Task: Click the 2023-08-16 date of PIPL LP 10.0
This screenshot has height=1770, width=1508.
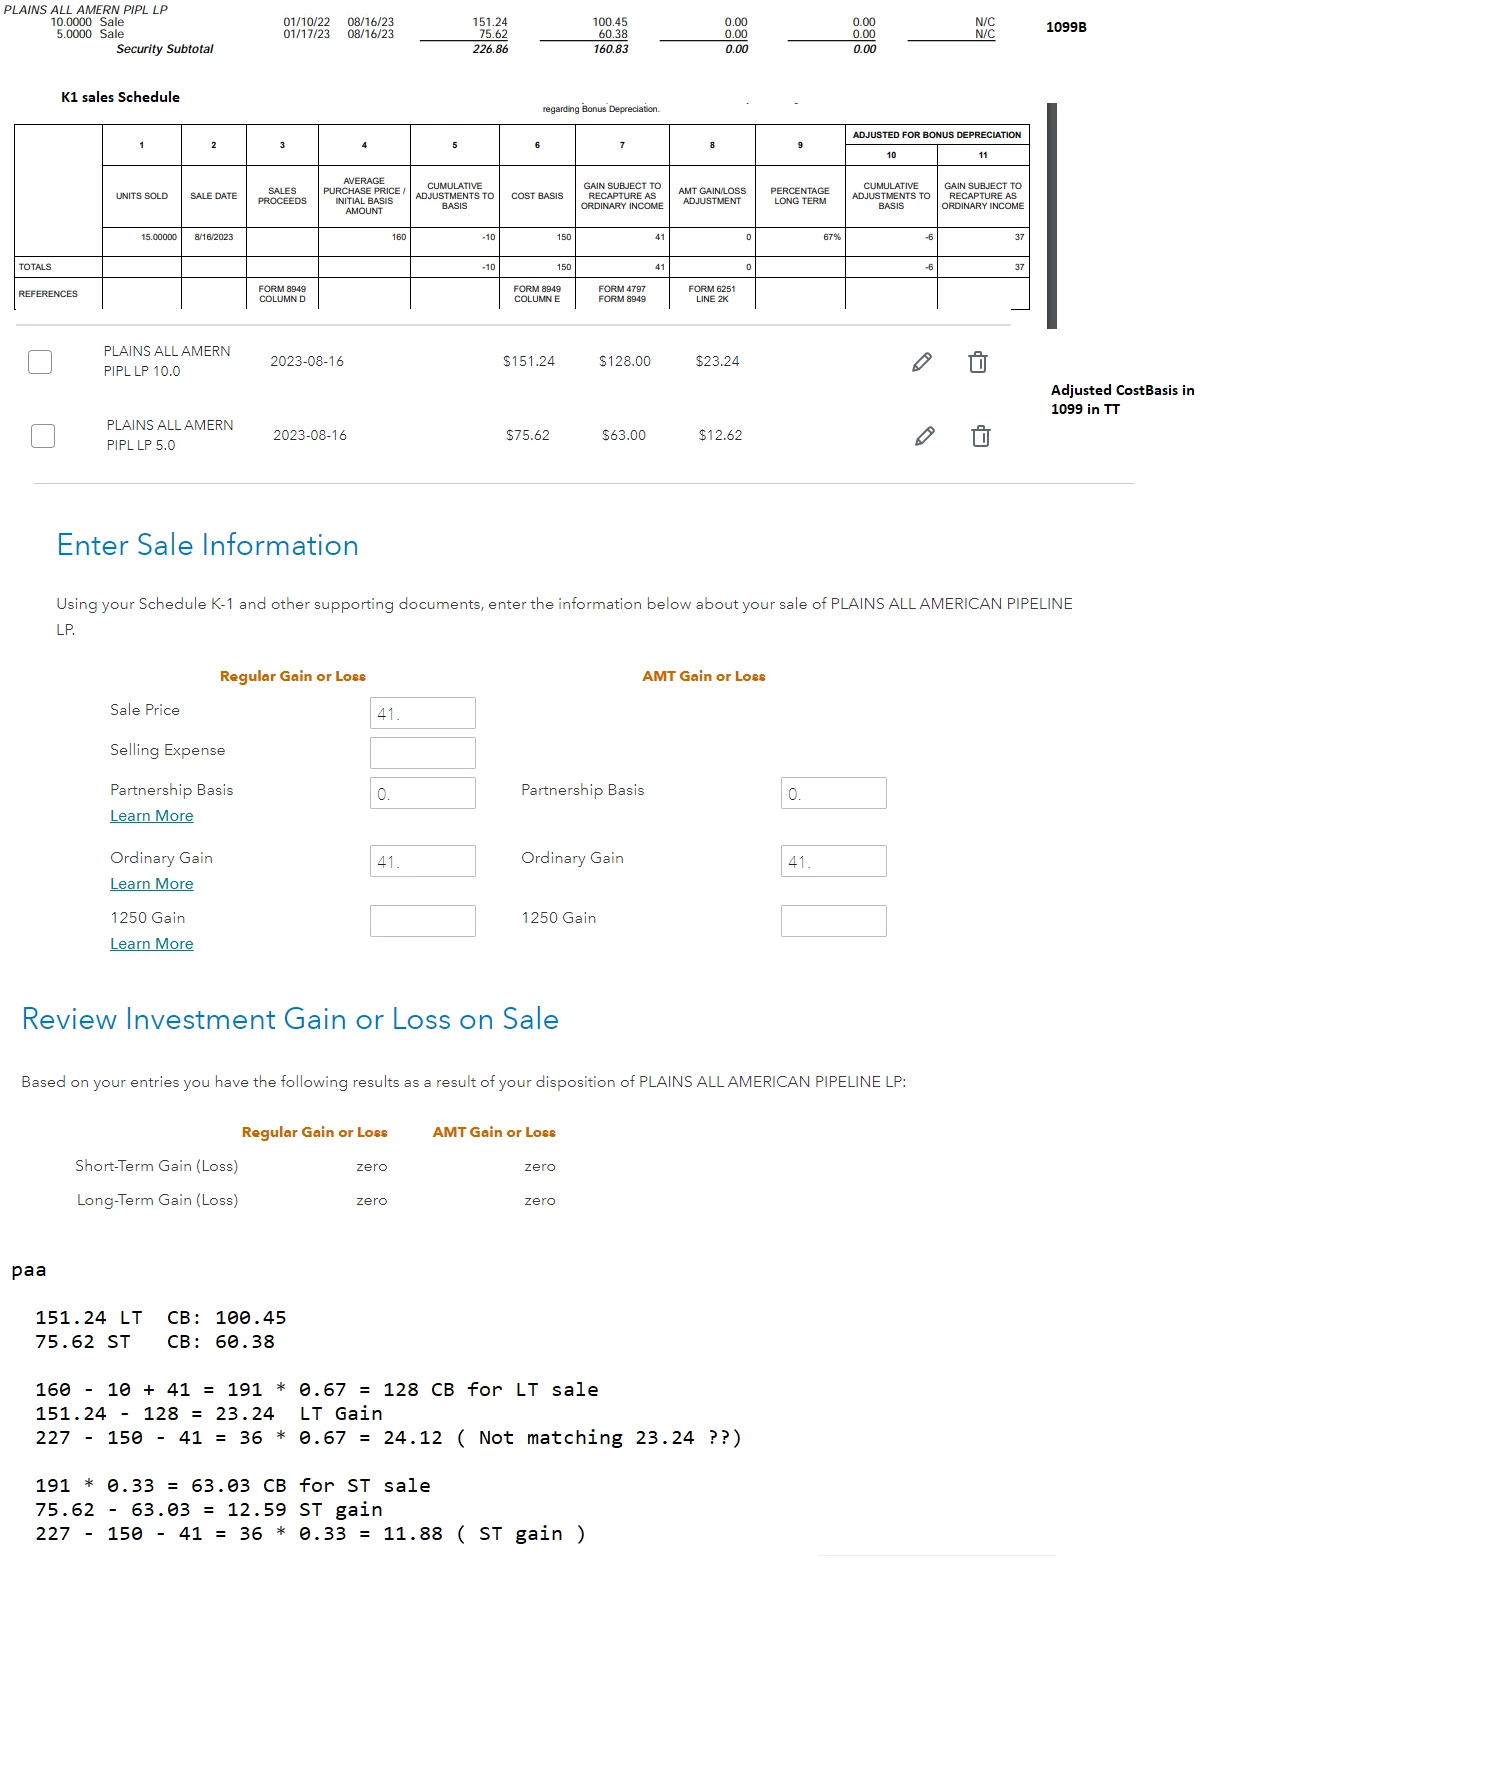Action: tap(307, 361)
